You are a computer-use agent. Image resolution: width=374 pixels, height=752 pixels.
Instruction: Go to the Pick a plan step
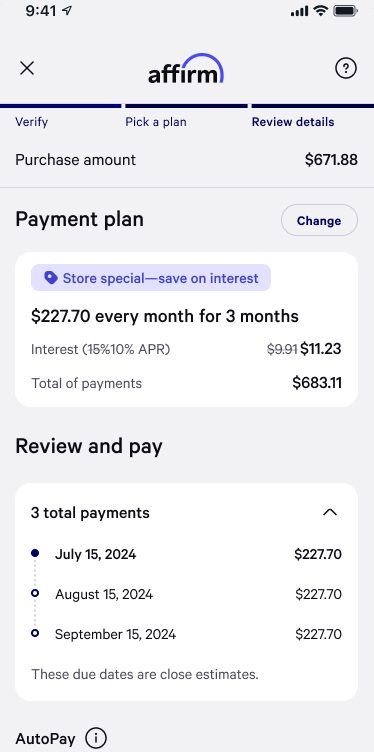(156, 122)
